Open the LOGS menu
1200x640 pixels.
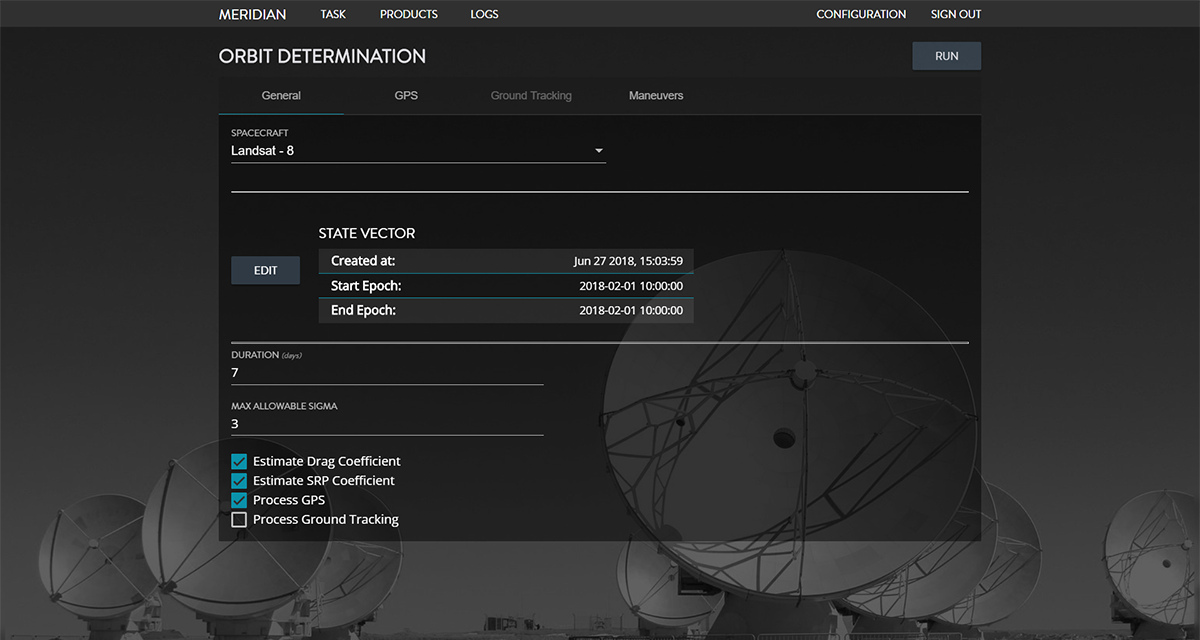coord(484,14)
